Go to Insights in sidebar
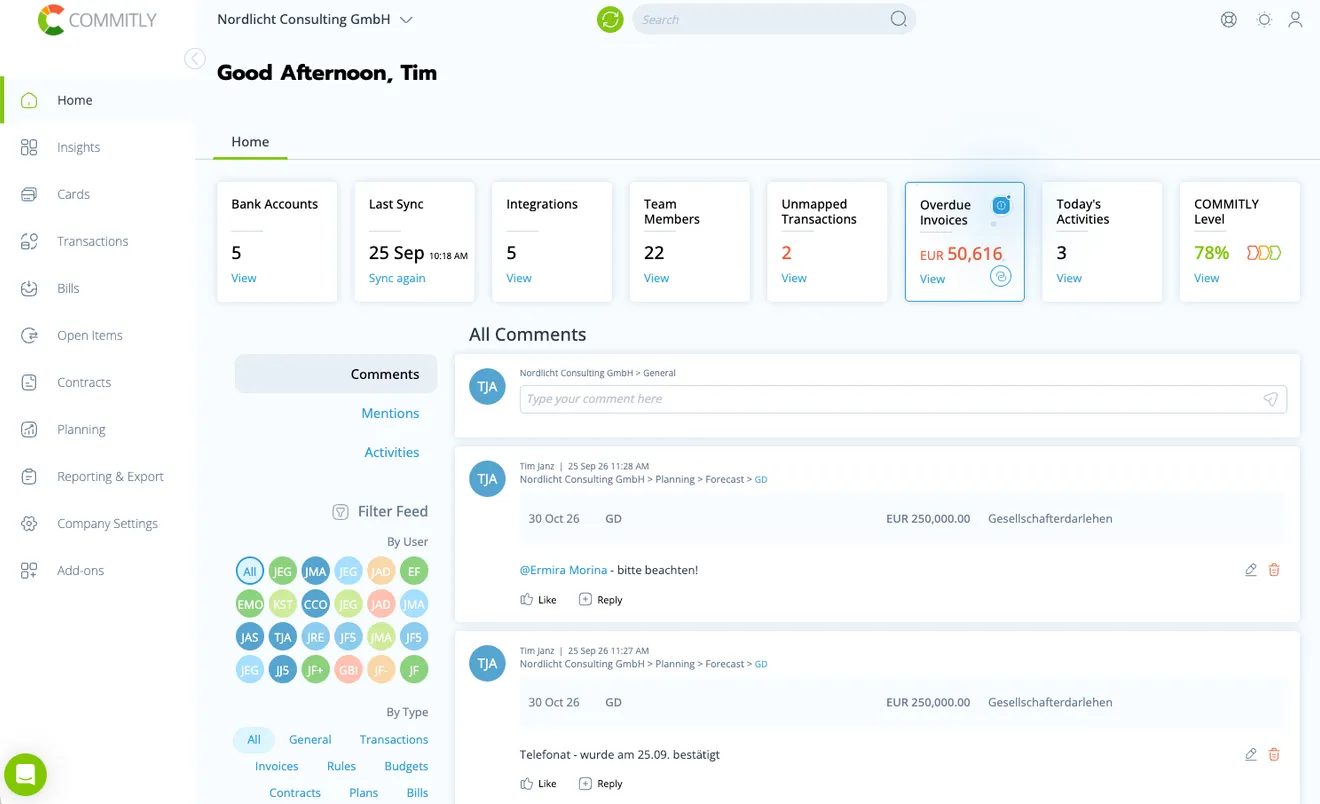This screenshot has width=1320, height=804. (x=78, y=147)
